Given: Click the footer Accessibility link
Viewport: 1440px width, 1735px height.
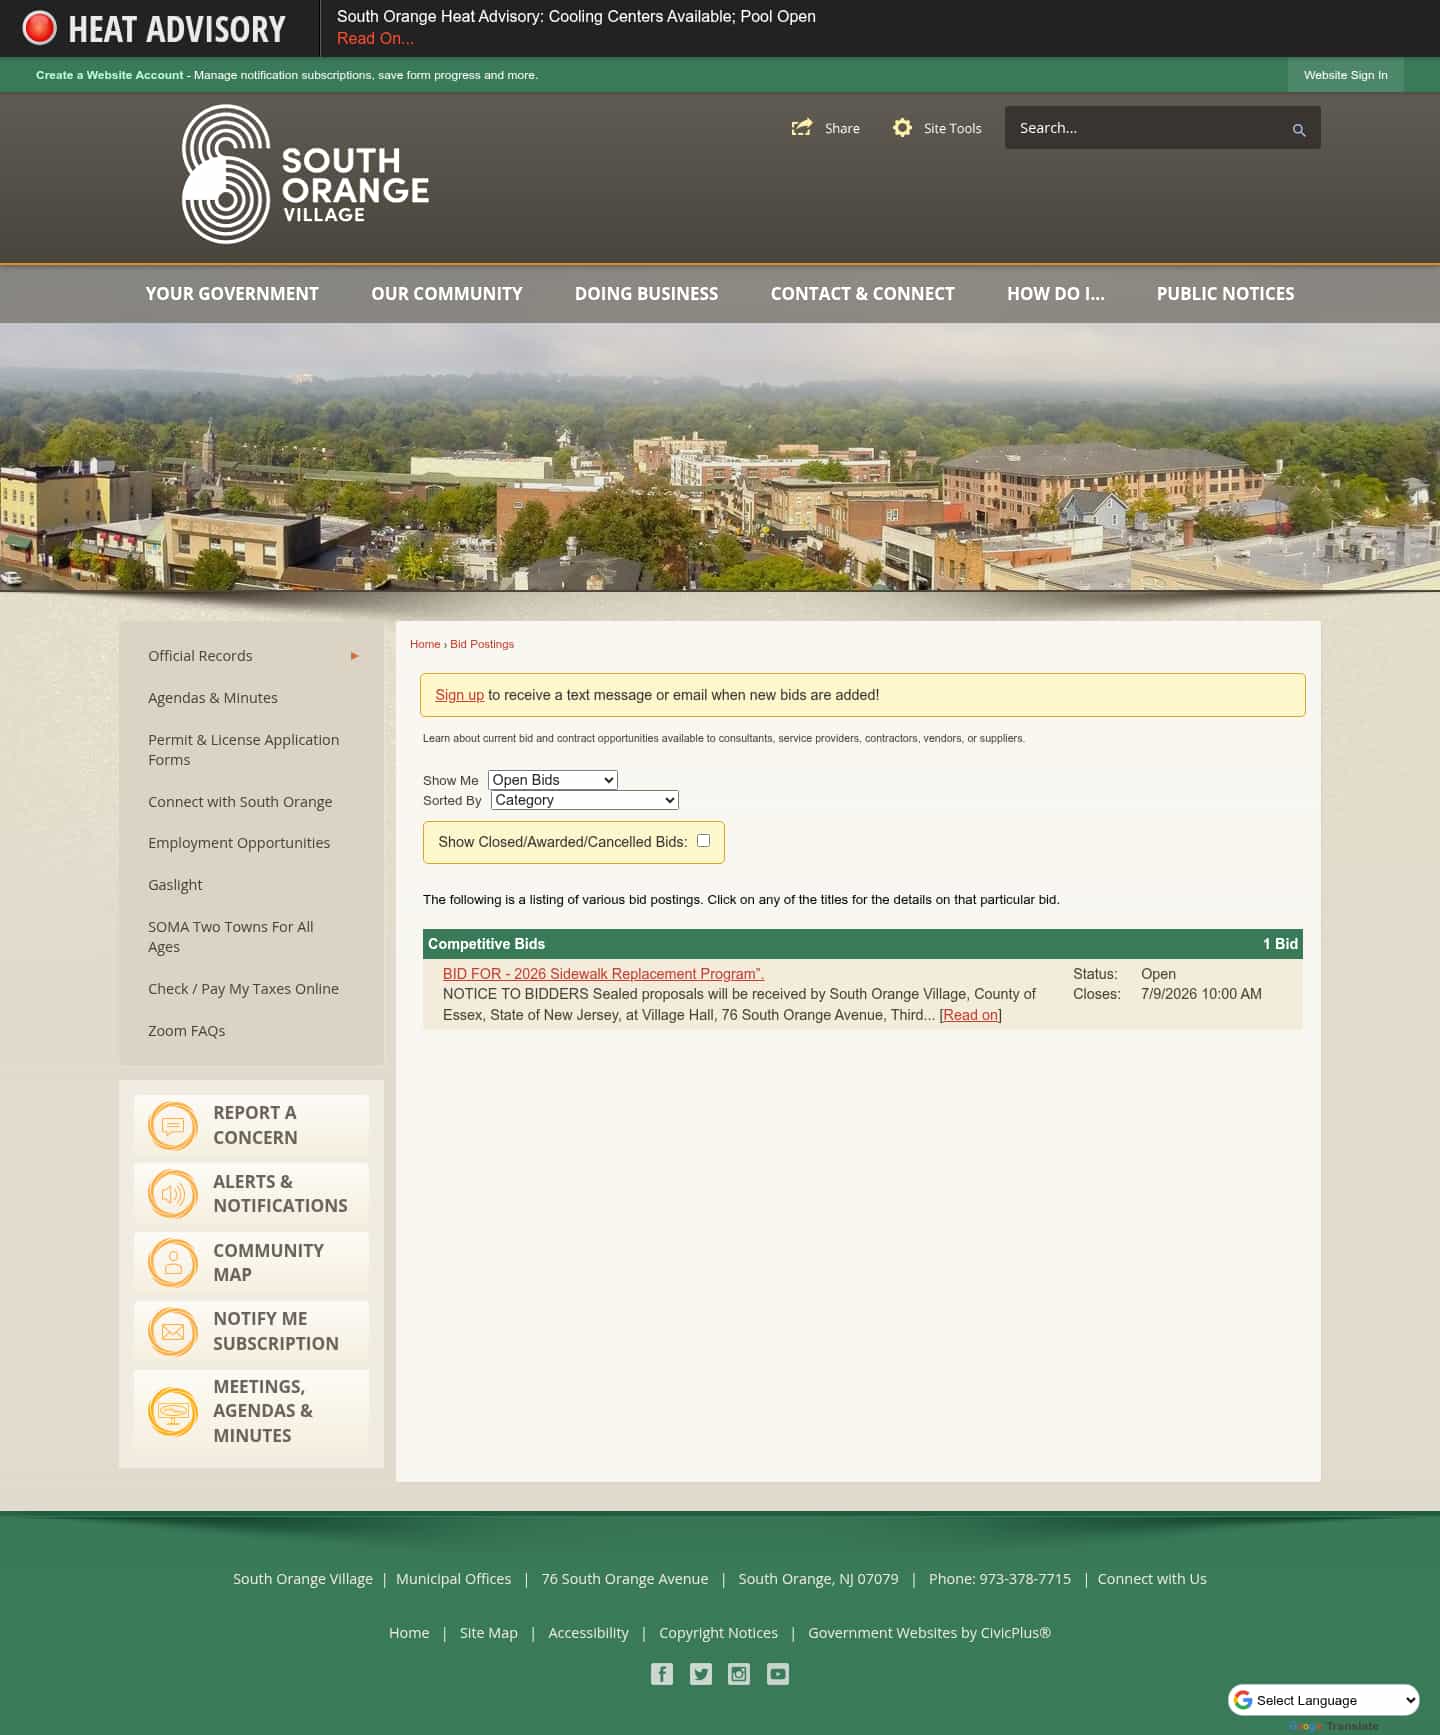Looking at the screenshot, I should 588,1633.
